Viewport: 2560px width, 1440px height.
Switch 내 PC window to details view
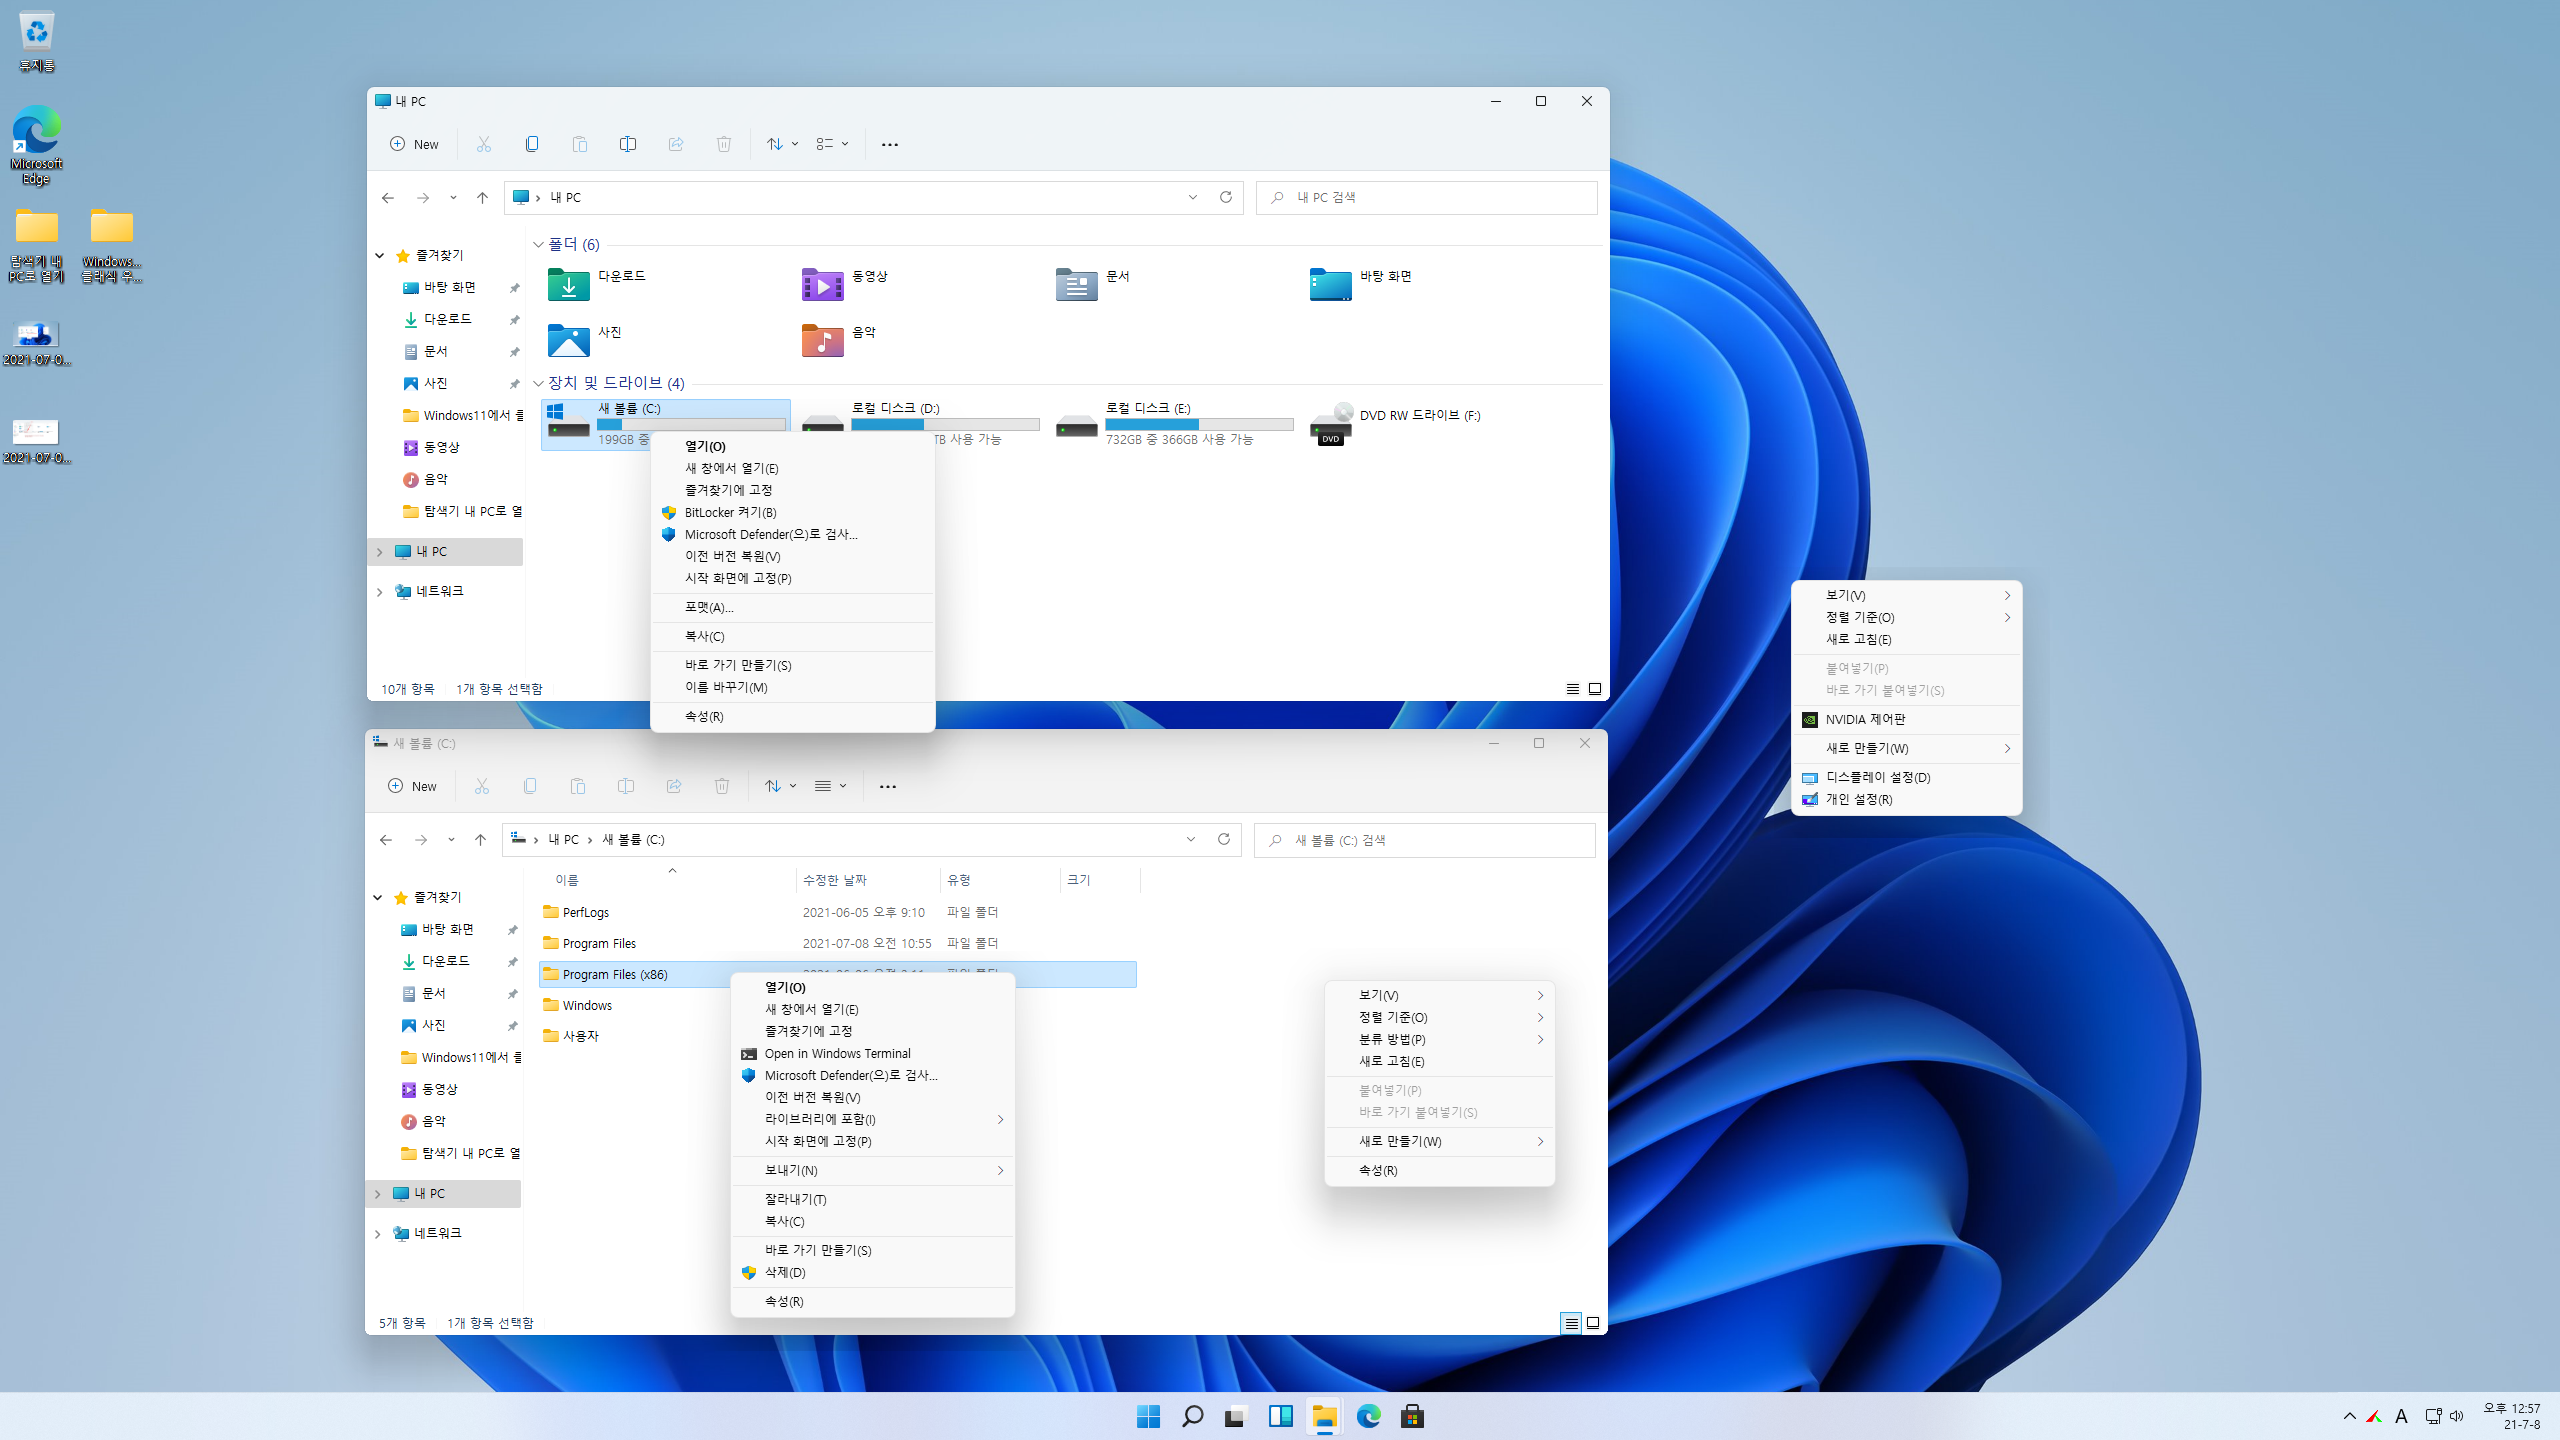pos(1572,689)
